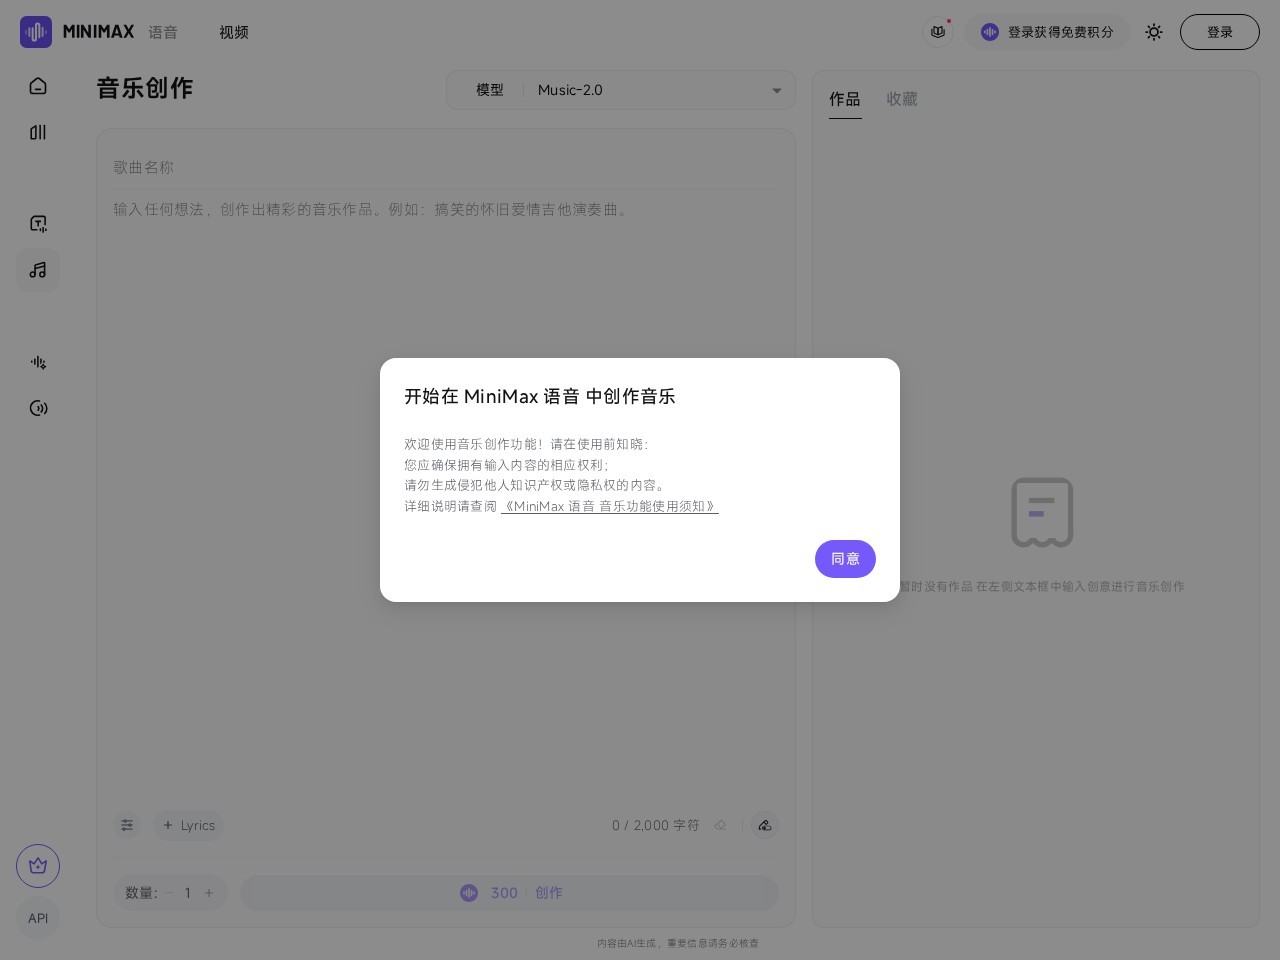The image size is (1280, 960).
Task: Click the 歌曲名称 song title field
Action: [445, 167]
